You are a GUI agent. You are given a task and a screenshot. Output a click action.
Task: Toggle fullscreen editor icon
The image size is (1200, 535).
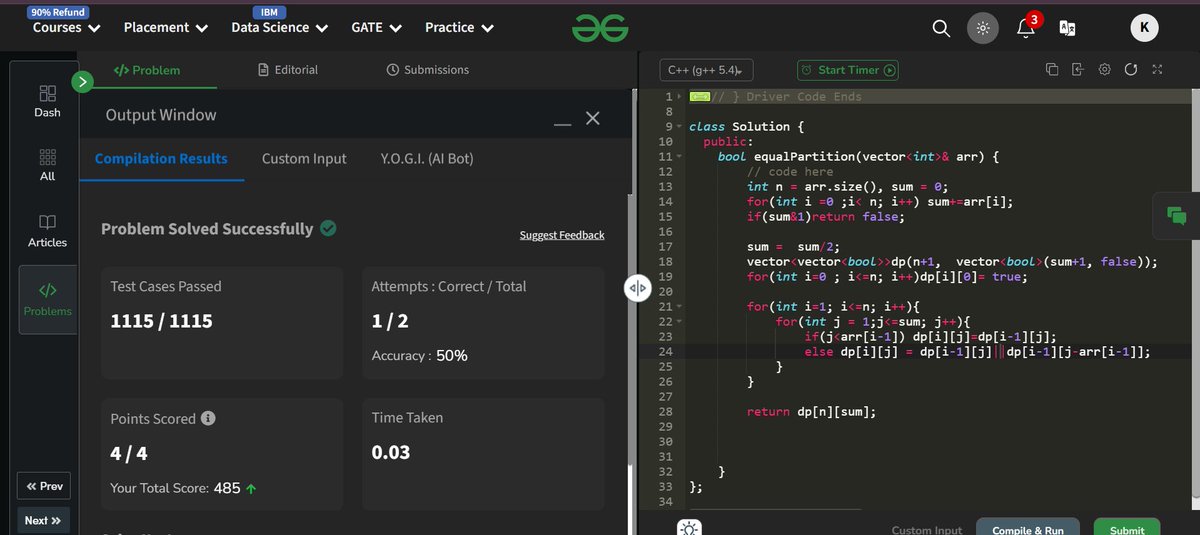click(x=1157, y=70)
